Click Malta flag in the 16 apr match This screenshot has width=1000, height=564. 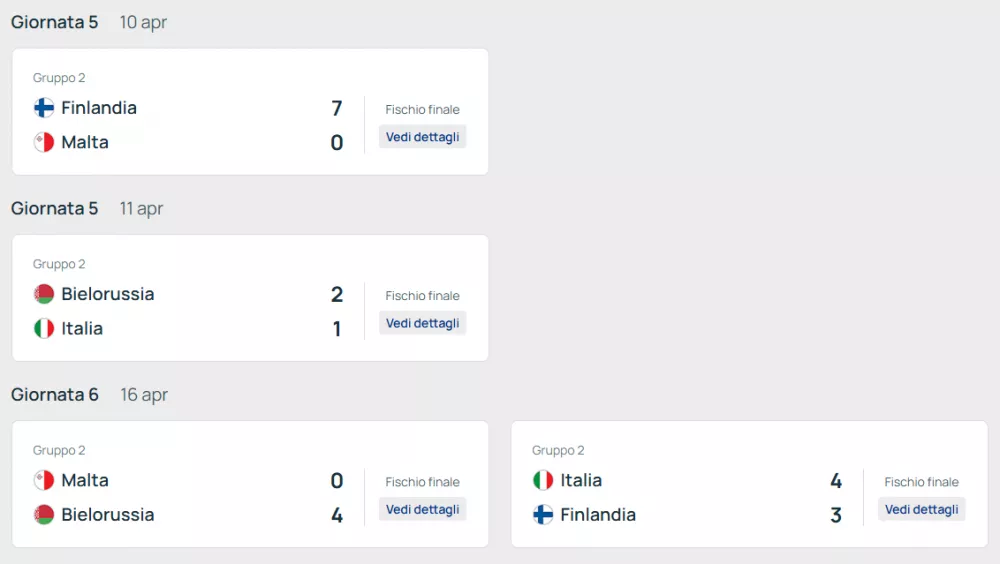44,480
